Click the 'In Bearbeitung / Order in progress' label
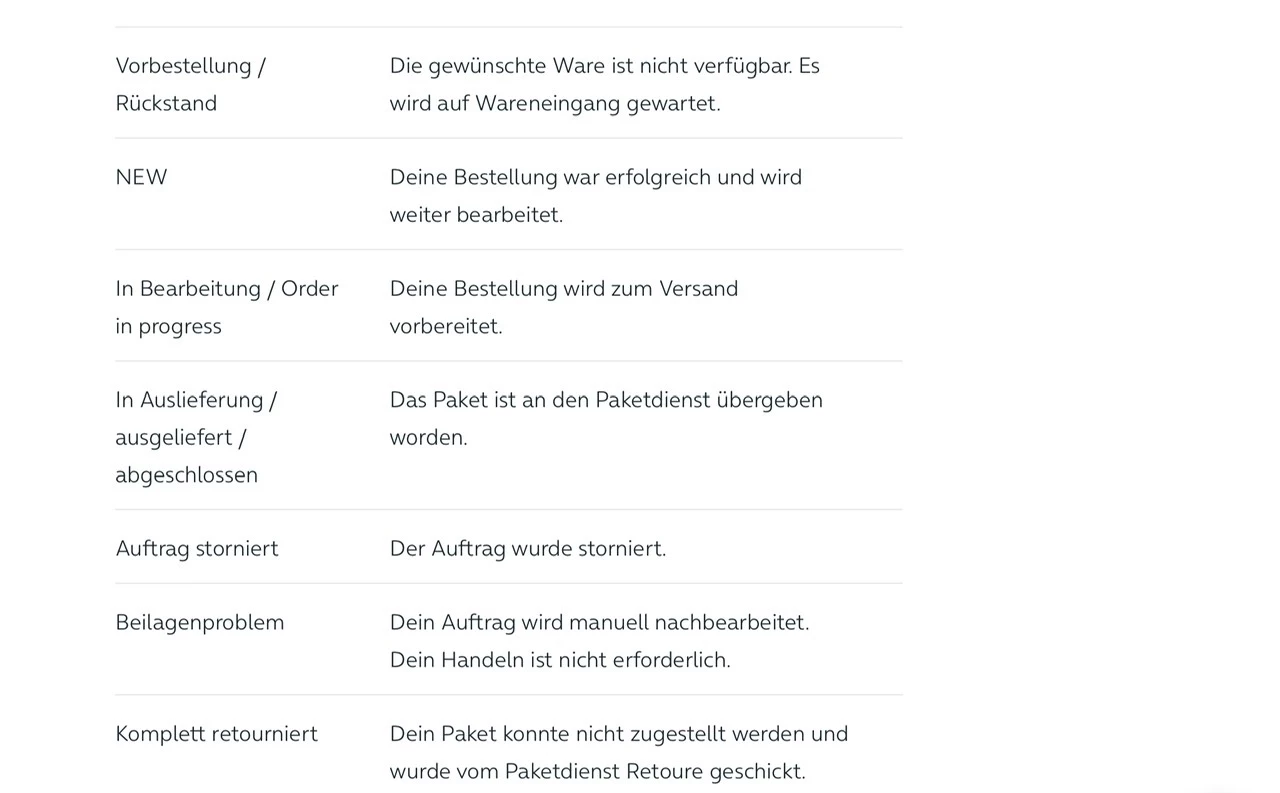 point(226,307)
